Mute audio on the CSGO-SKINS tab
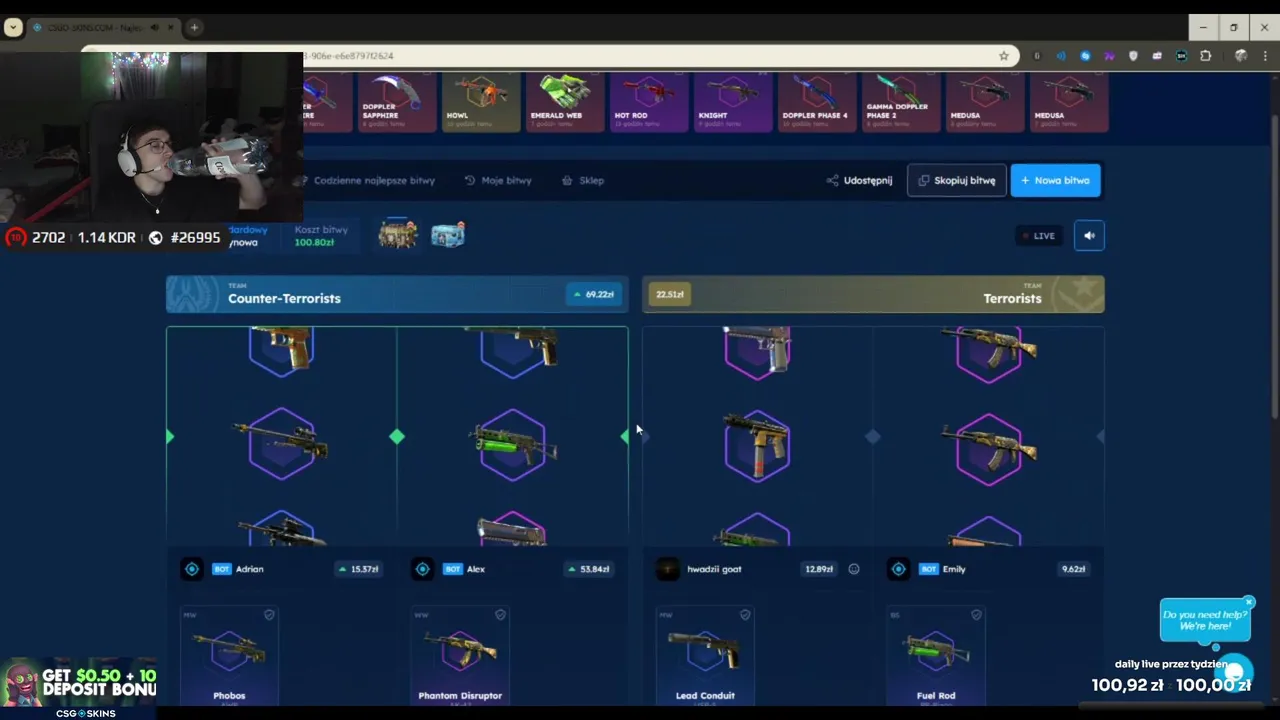1280x720 pixels. click(x=154, y=27)
